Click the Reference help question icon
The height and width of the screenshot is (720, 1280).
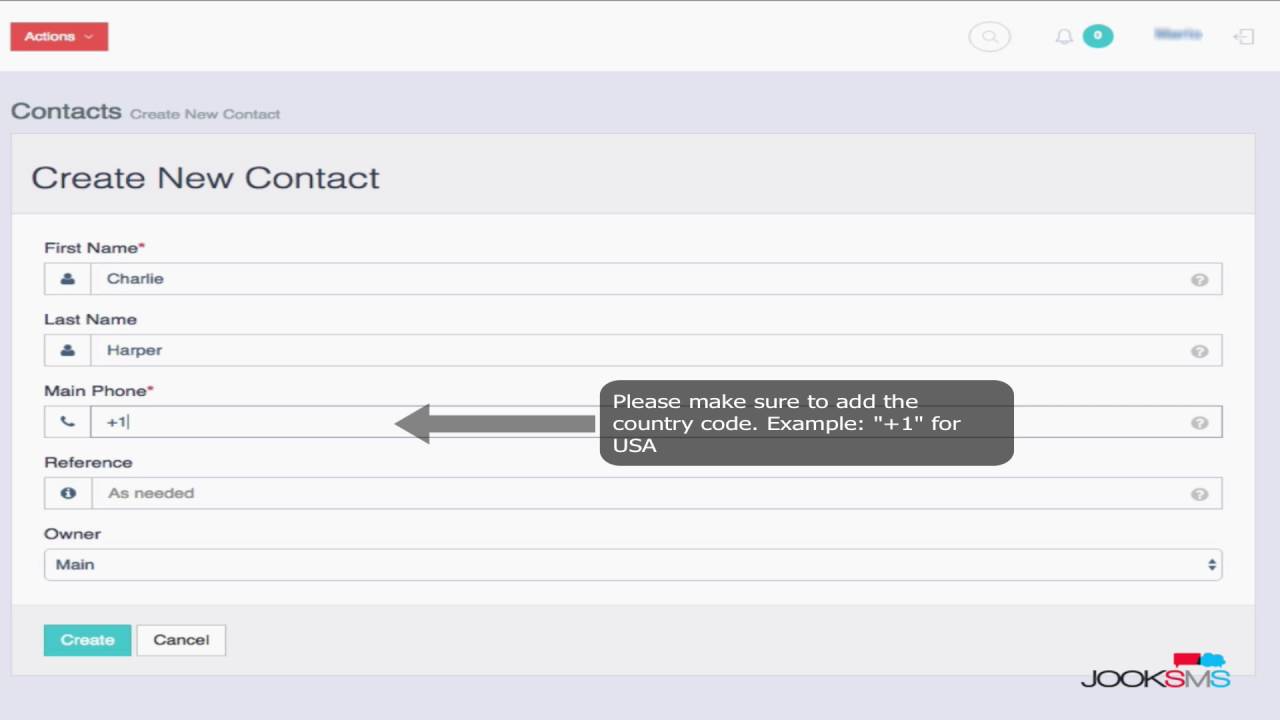click(1199, 494)
